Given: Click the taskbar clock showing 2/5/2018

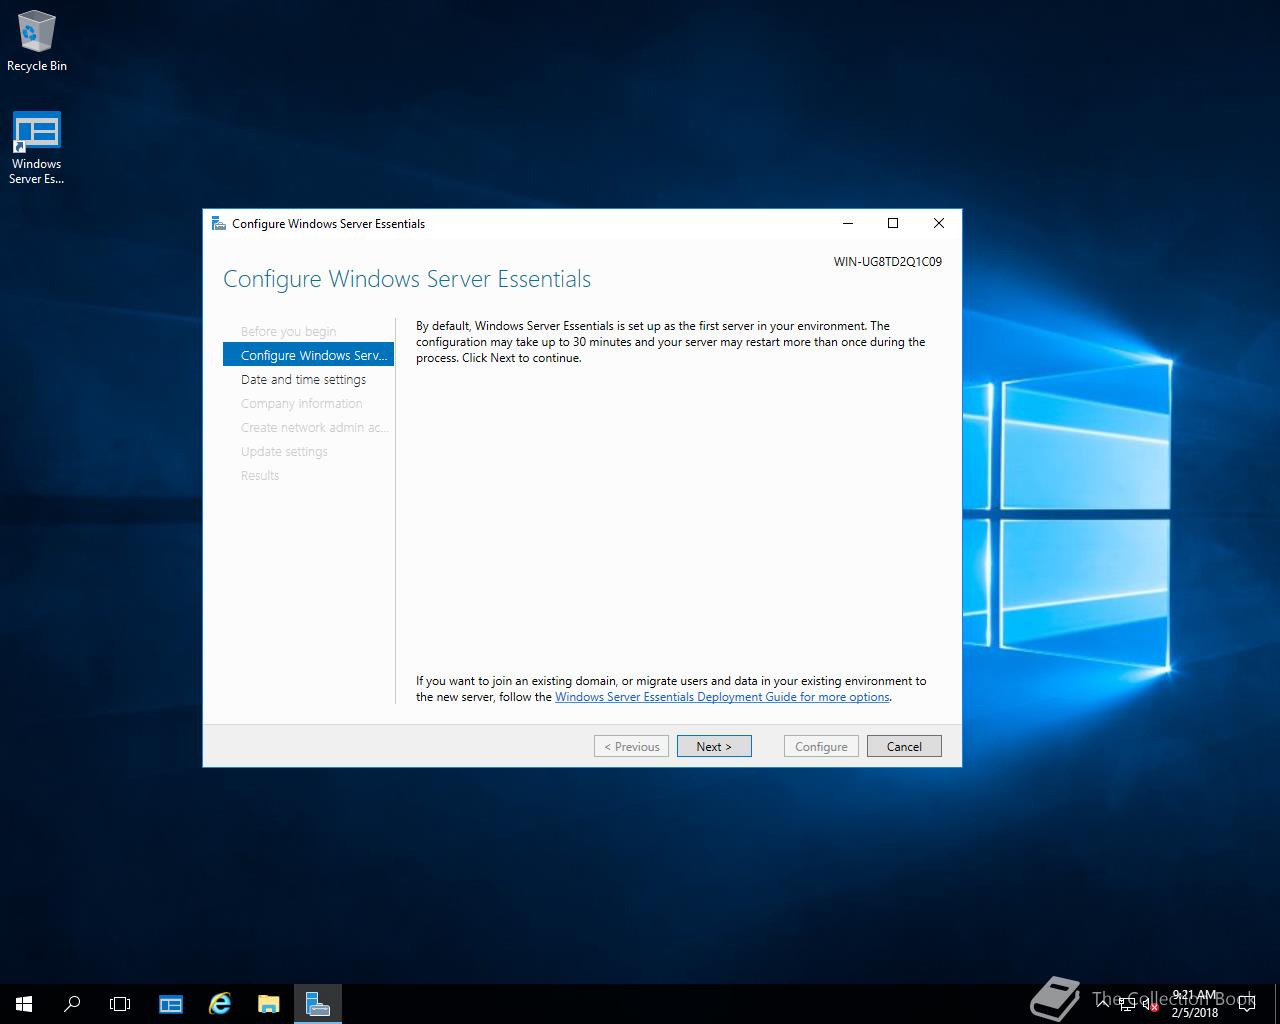Looking at the screenshot, I should point(1195,1004).
